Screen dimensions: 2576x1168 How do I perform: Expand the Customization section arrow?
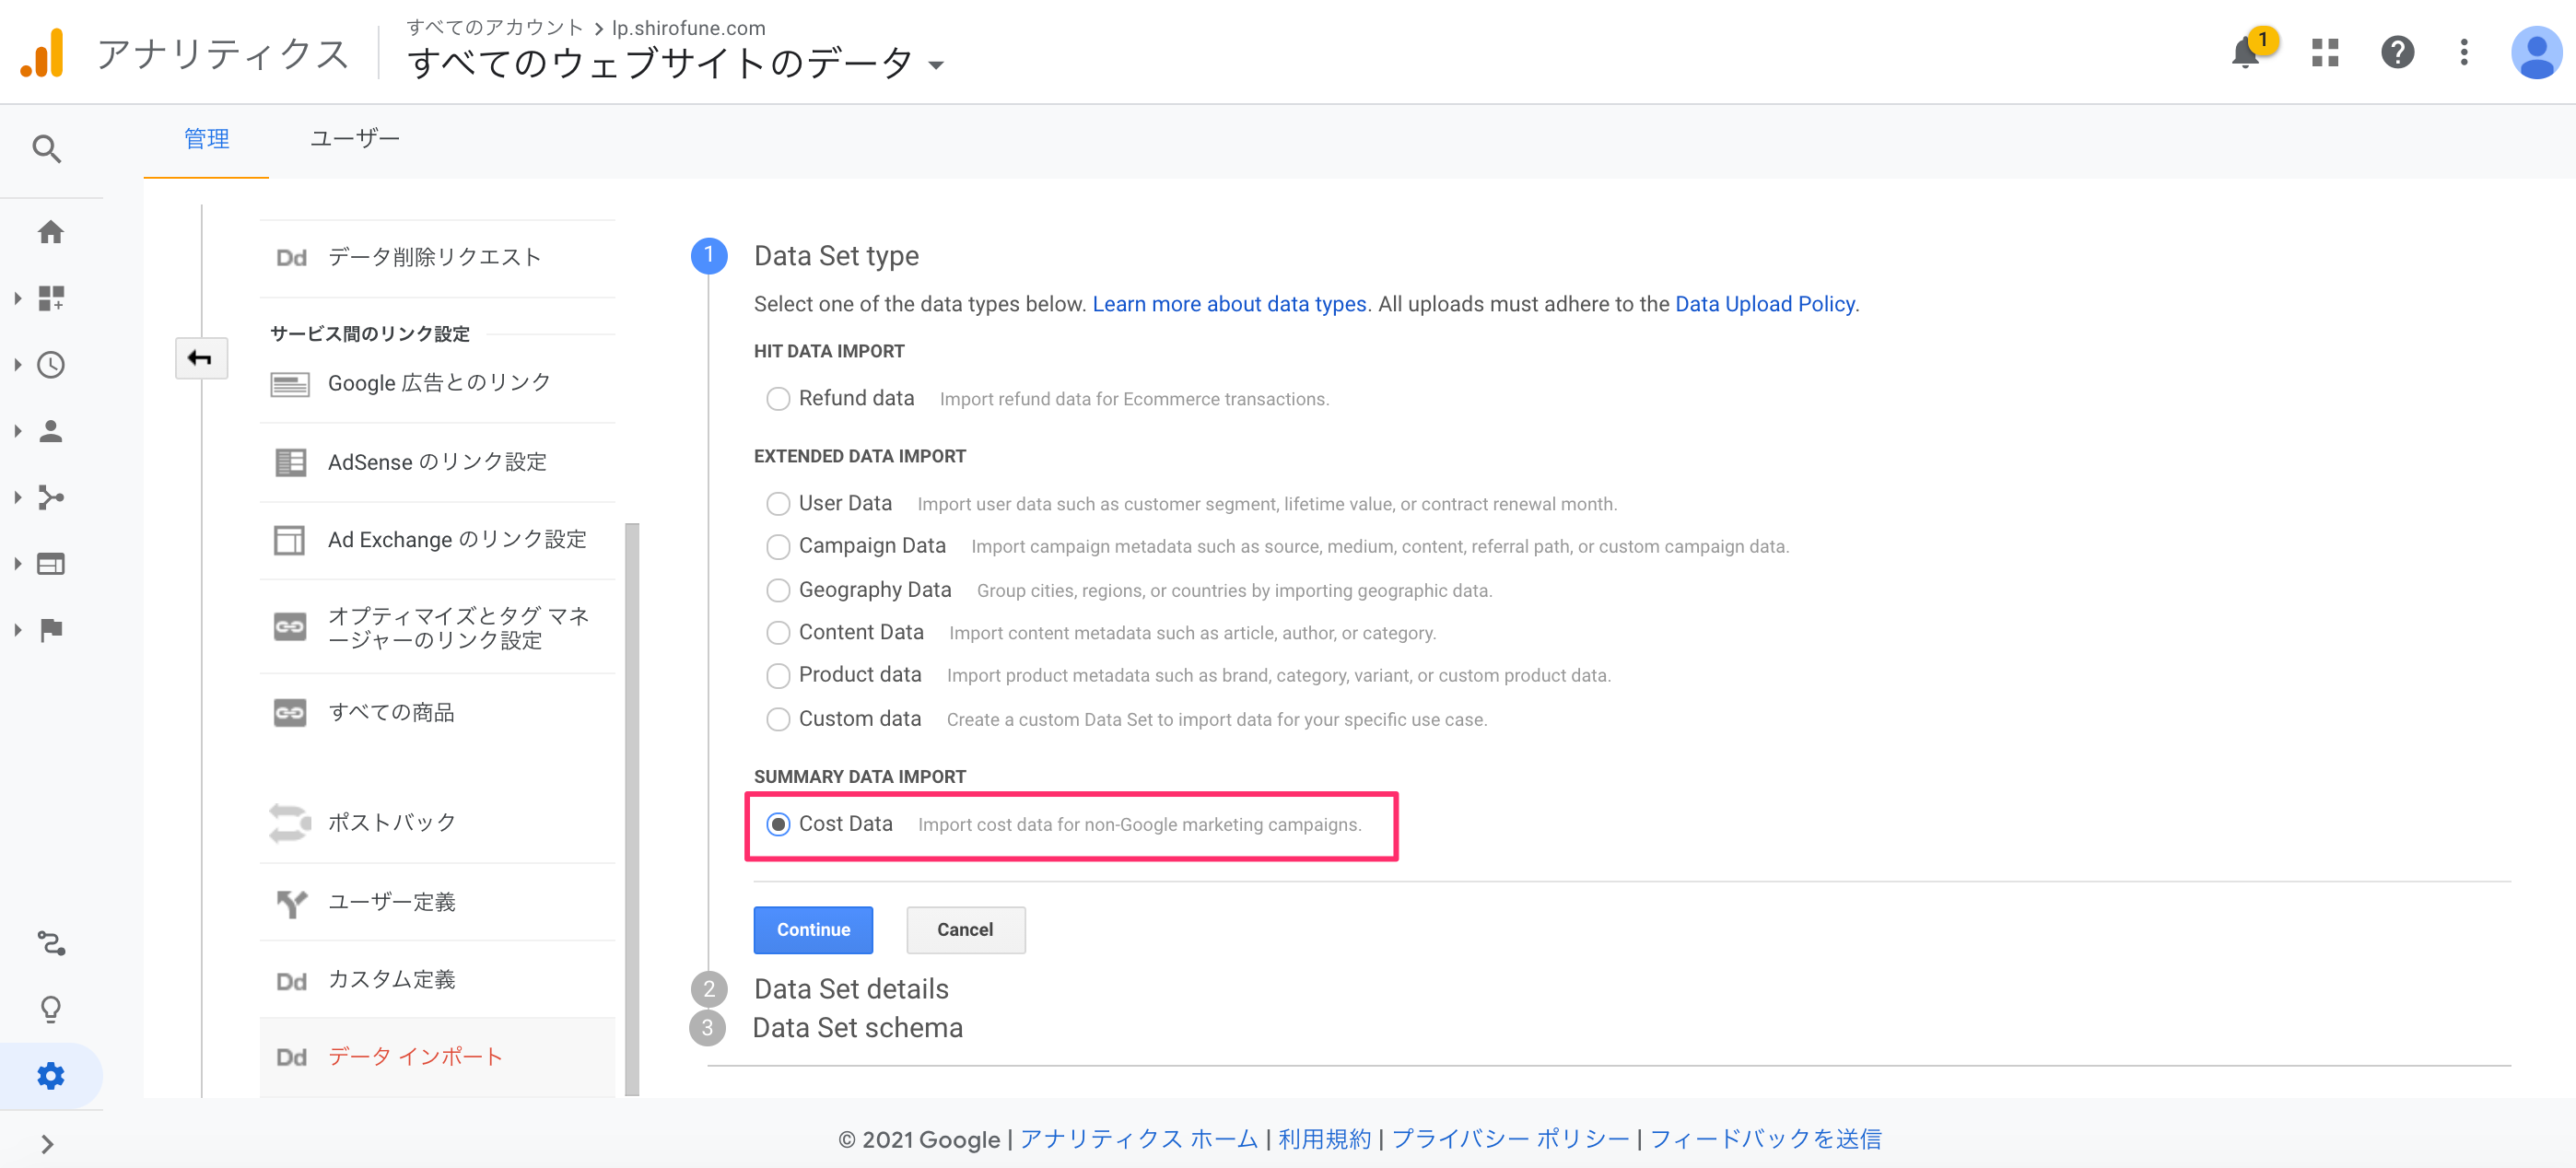pyautogui.click(x=17, y=298)
